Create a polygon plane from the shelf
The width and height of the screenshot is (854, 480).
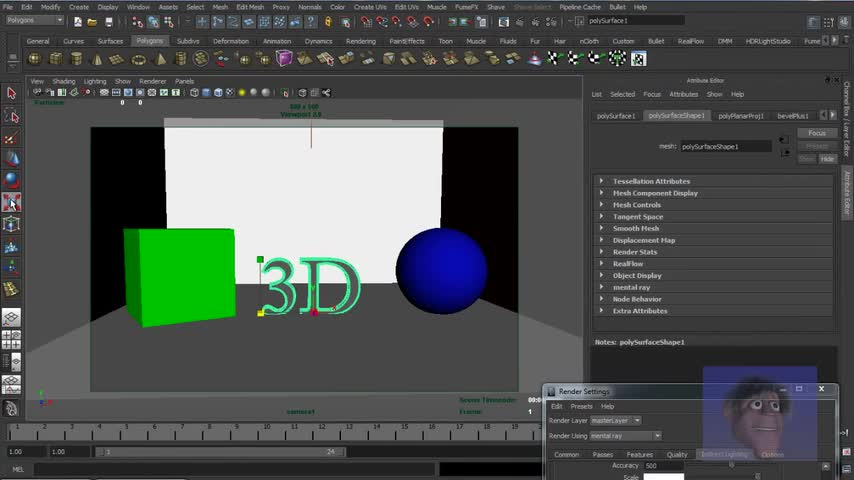click(117, 59)
